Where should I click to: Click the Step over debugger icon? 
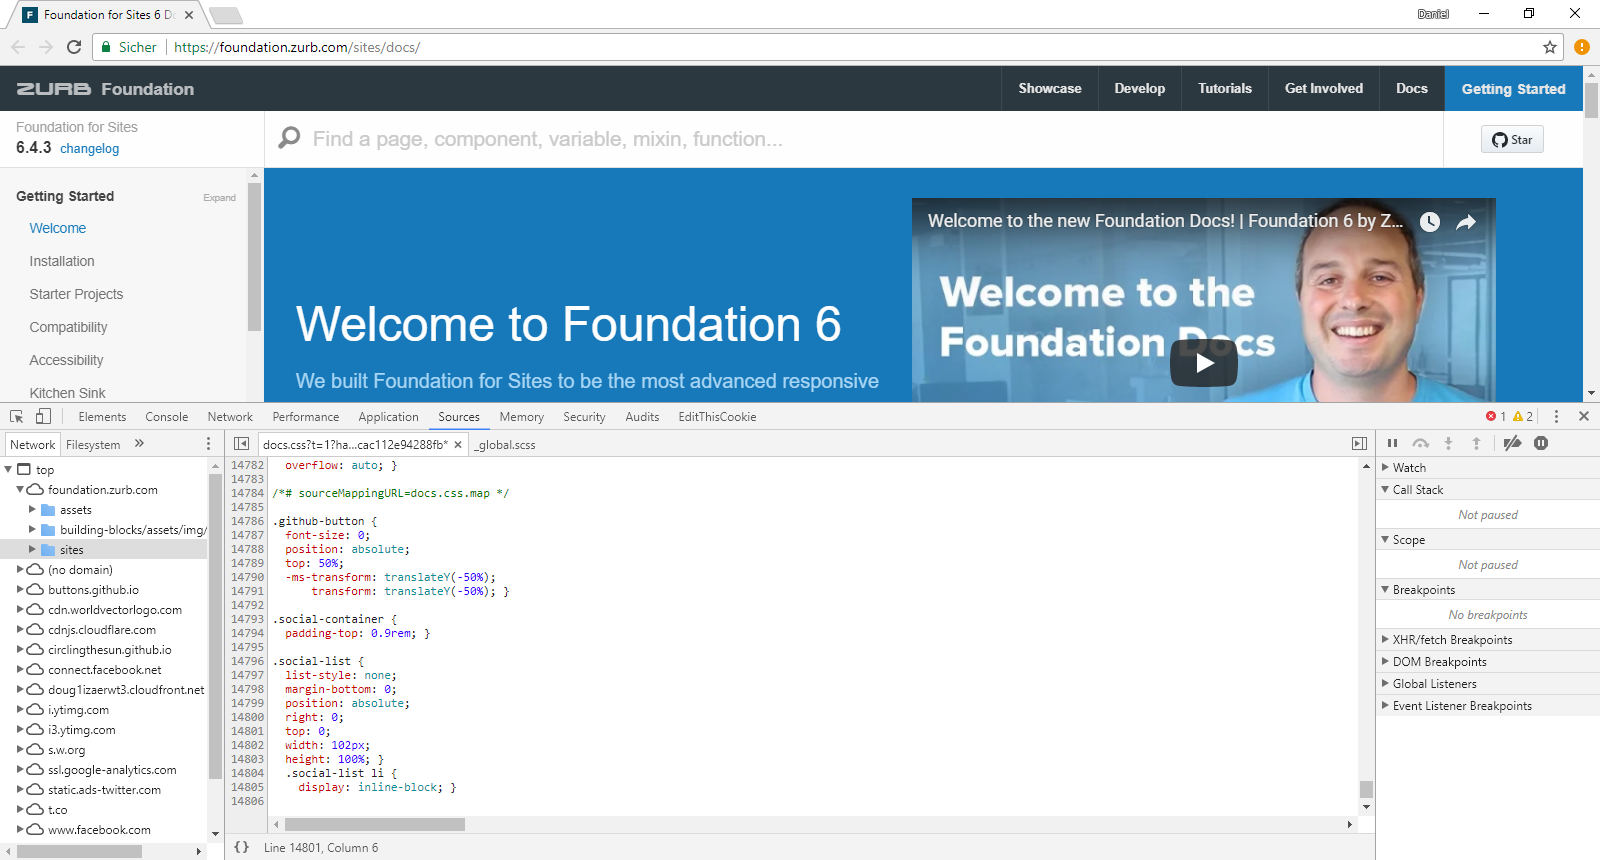pyautogui.click(x=1420, y=444)
